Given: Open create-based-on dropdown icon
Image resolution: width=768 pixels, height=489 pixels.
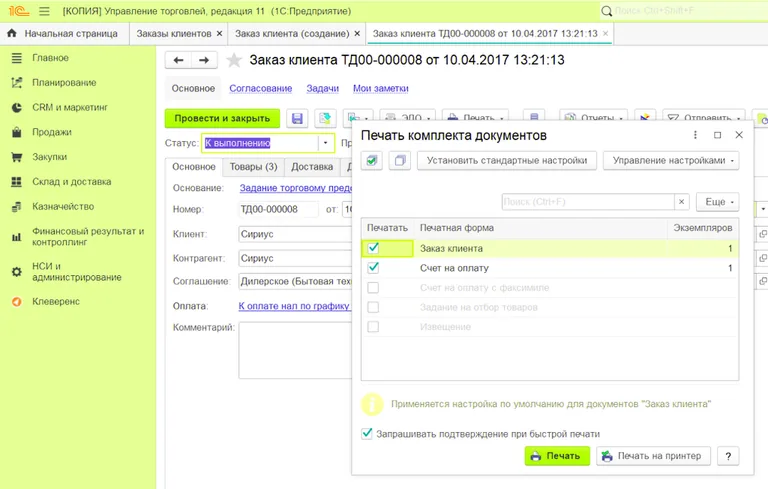Looking at the screenshot, I should point(358,117).
